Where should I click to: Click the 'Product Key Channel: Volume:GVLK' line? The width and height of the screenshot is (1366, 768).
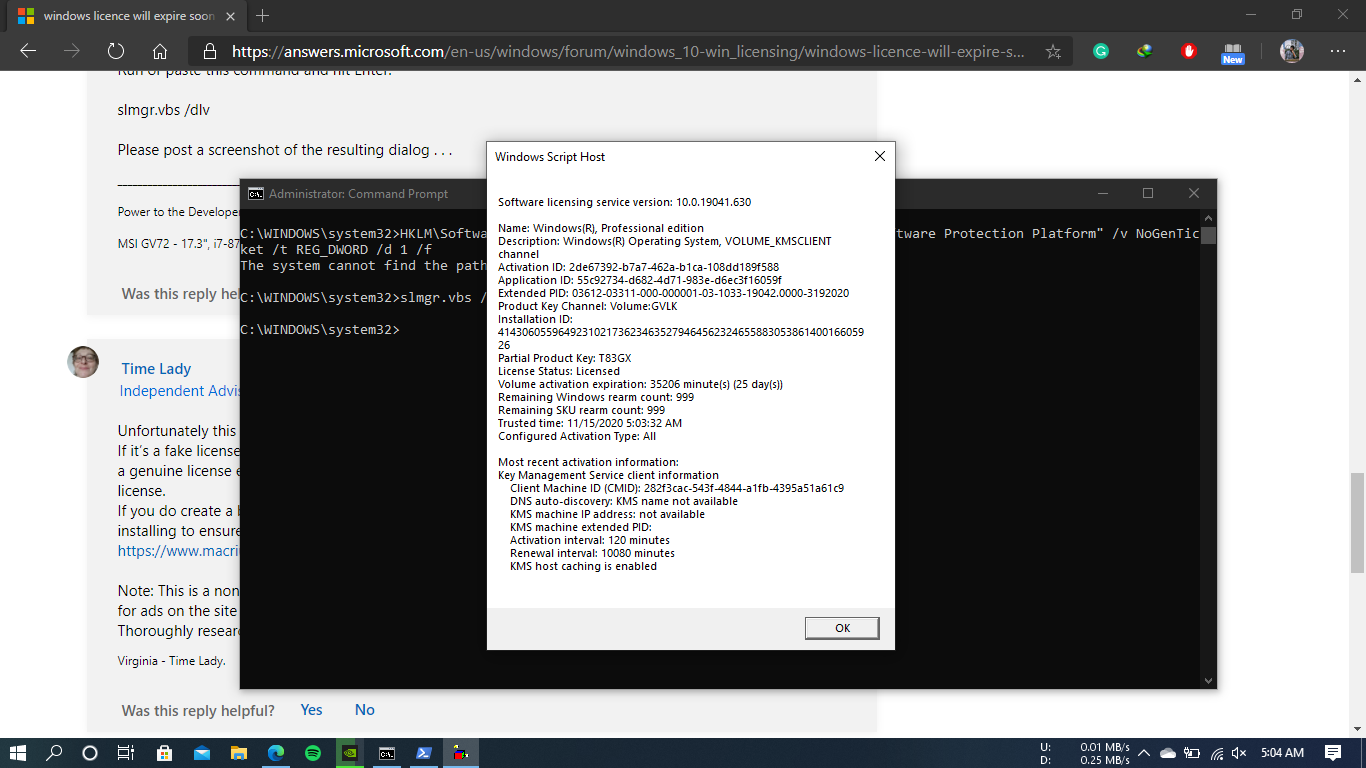[588, 306]
